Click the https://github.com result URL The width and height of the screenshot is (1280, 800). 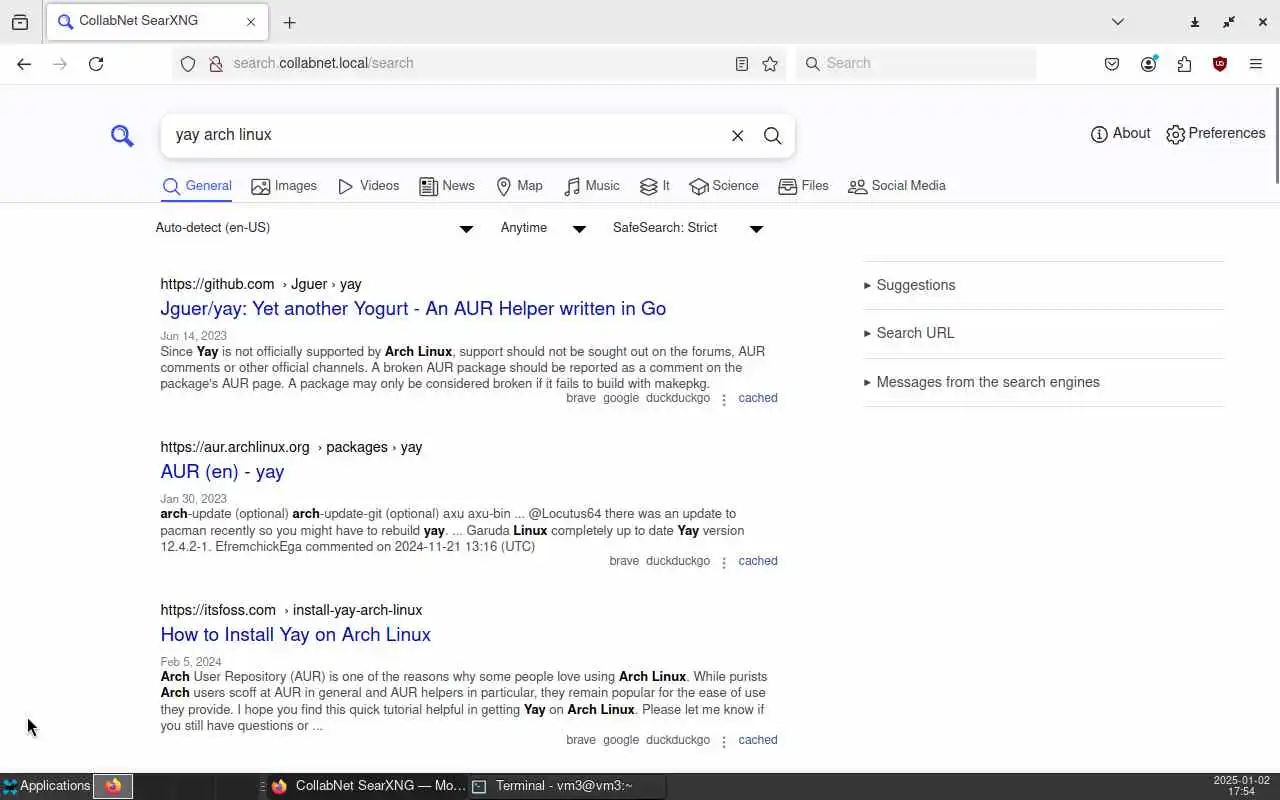261,284
